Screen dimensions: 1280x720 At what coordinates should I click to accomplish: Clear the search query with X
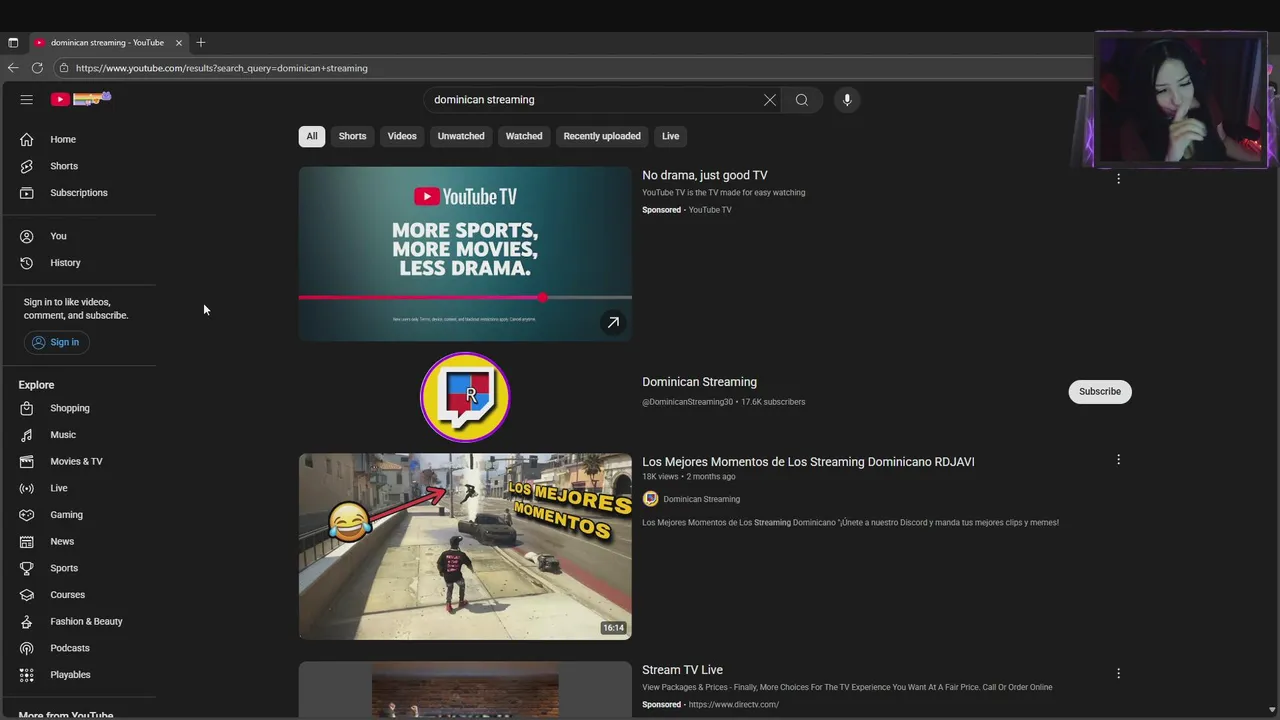pyautogui.click(x=770, y=100)
